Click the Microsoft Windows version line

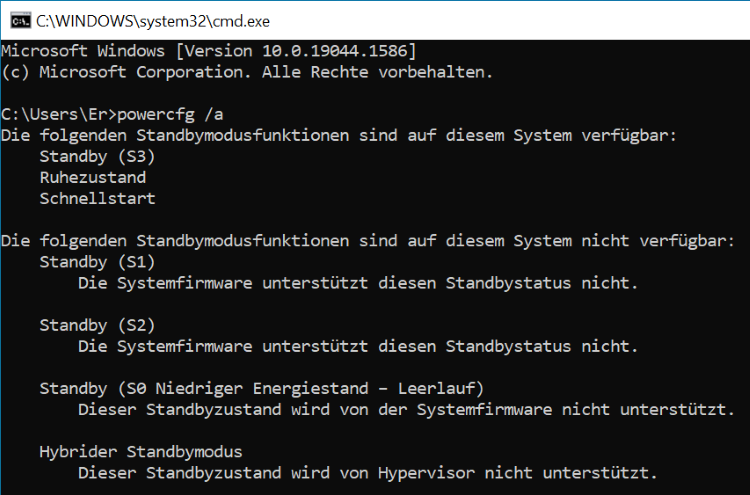(x=209, y=51)
